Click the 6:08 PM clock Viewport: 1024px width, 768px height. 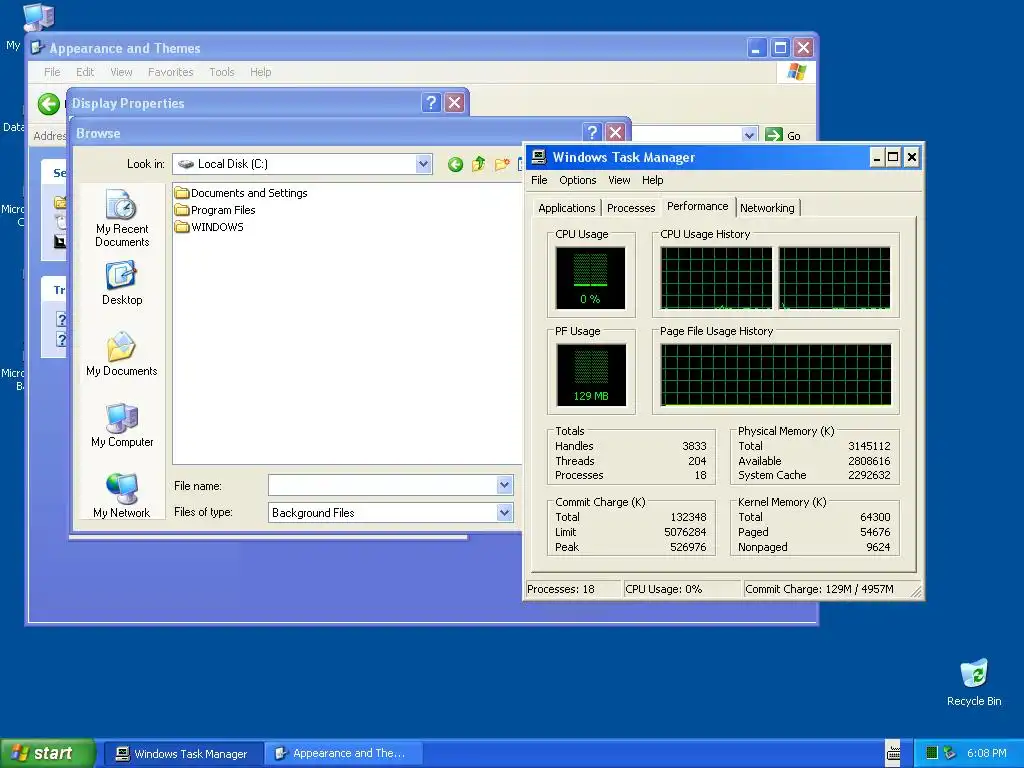coord(986,753)
